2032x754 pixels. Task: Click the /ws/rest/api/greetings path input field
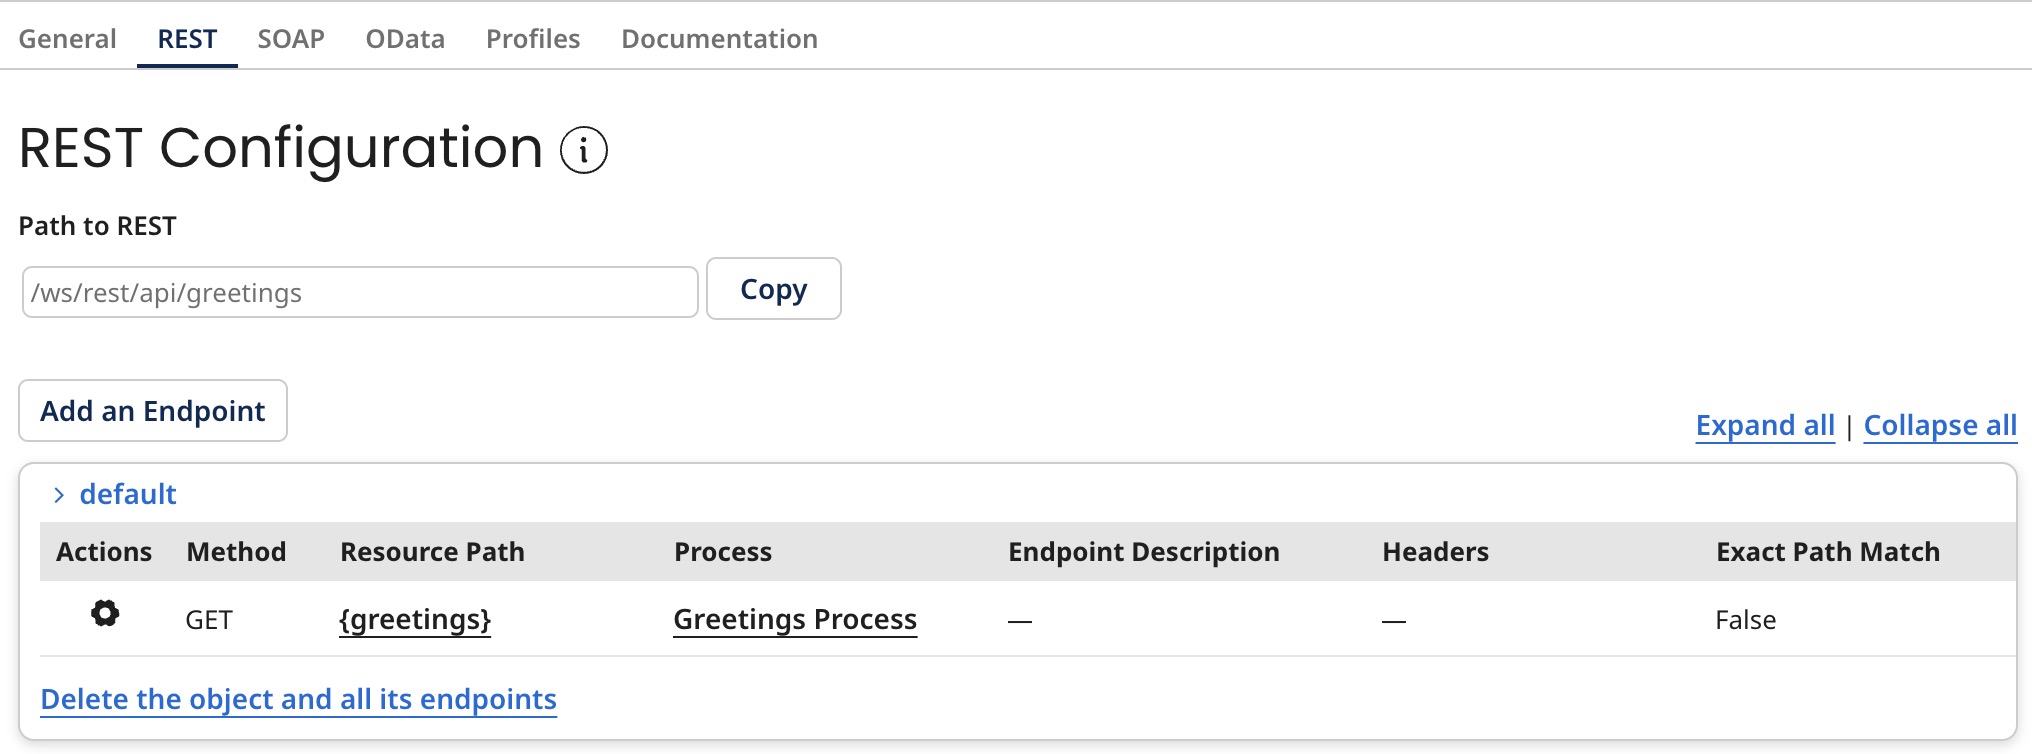359,291
